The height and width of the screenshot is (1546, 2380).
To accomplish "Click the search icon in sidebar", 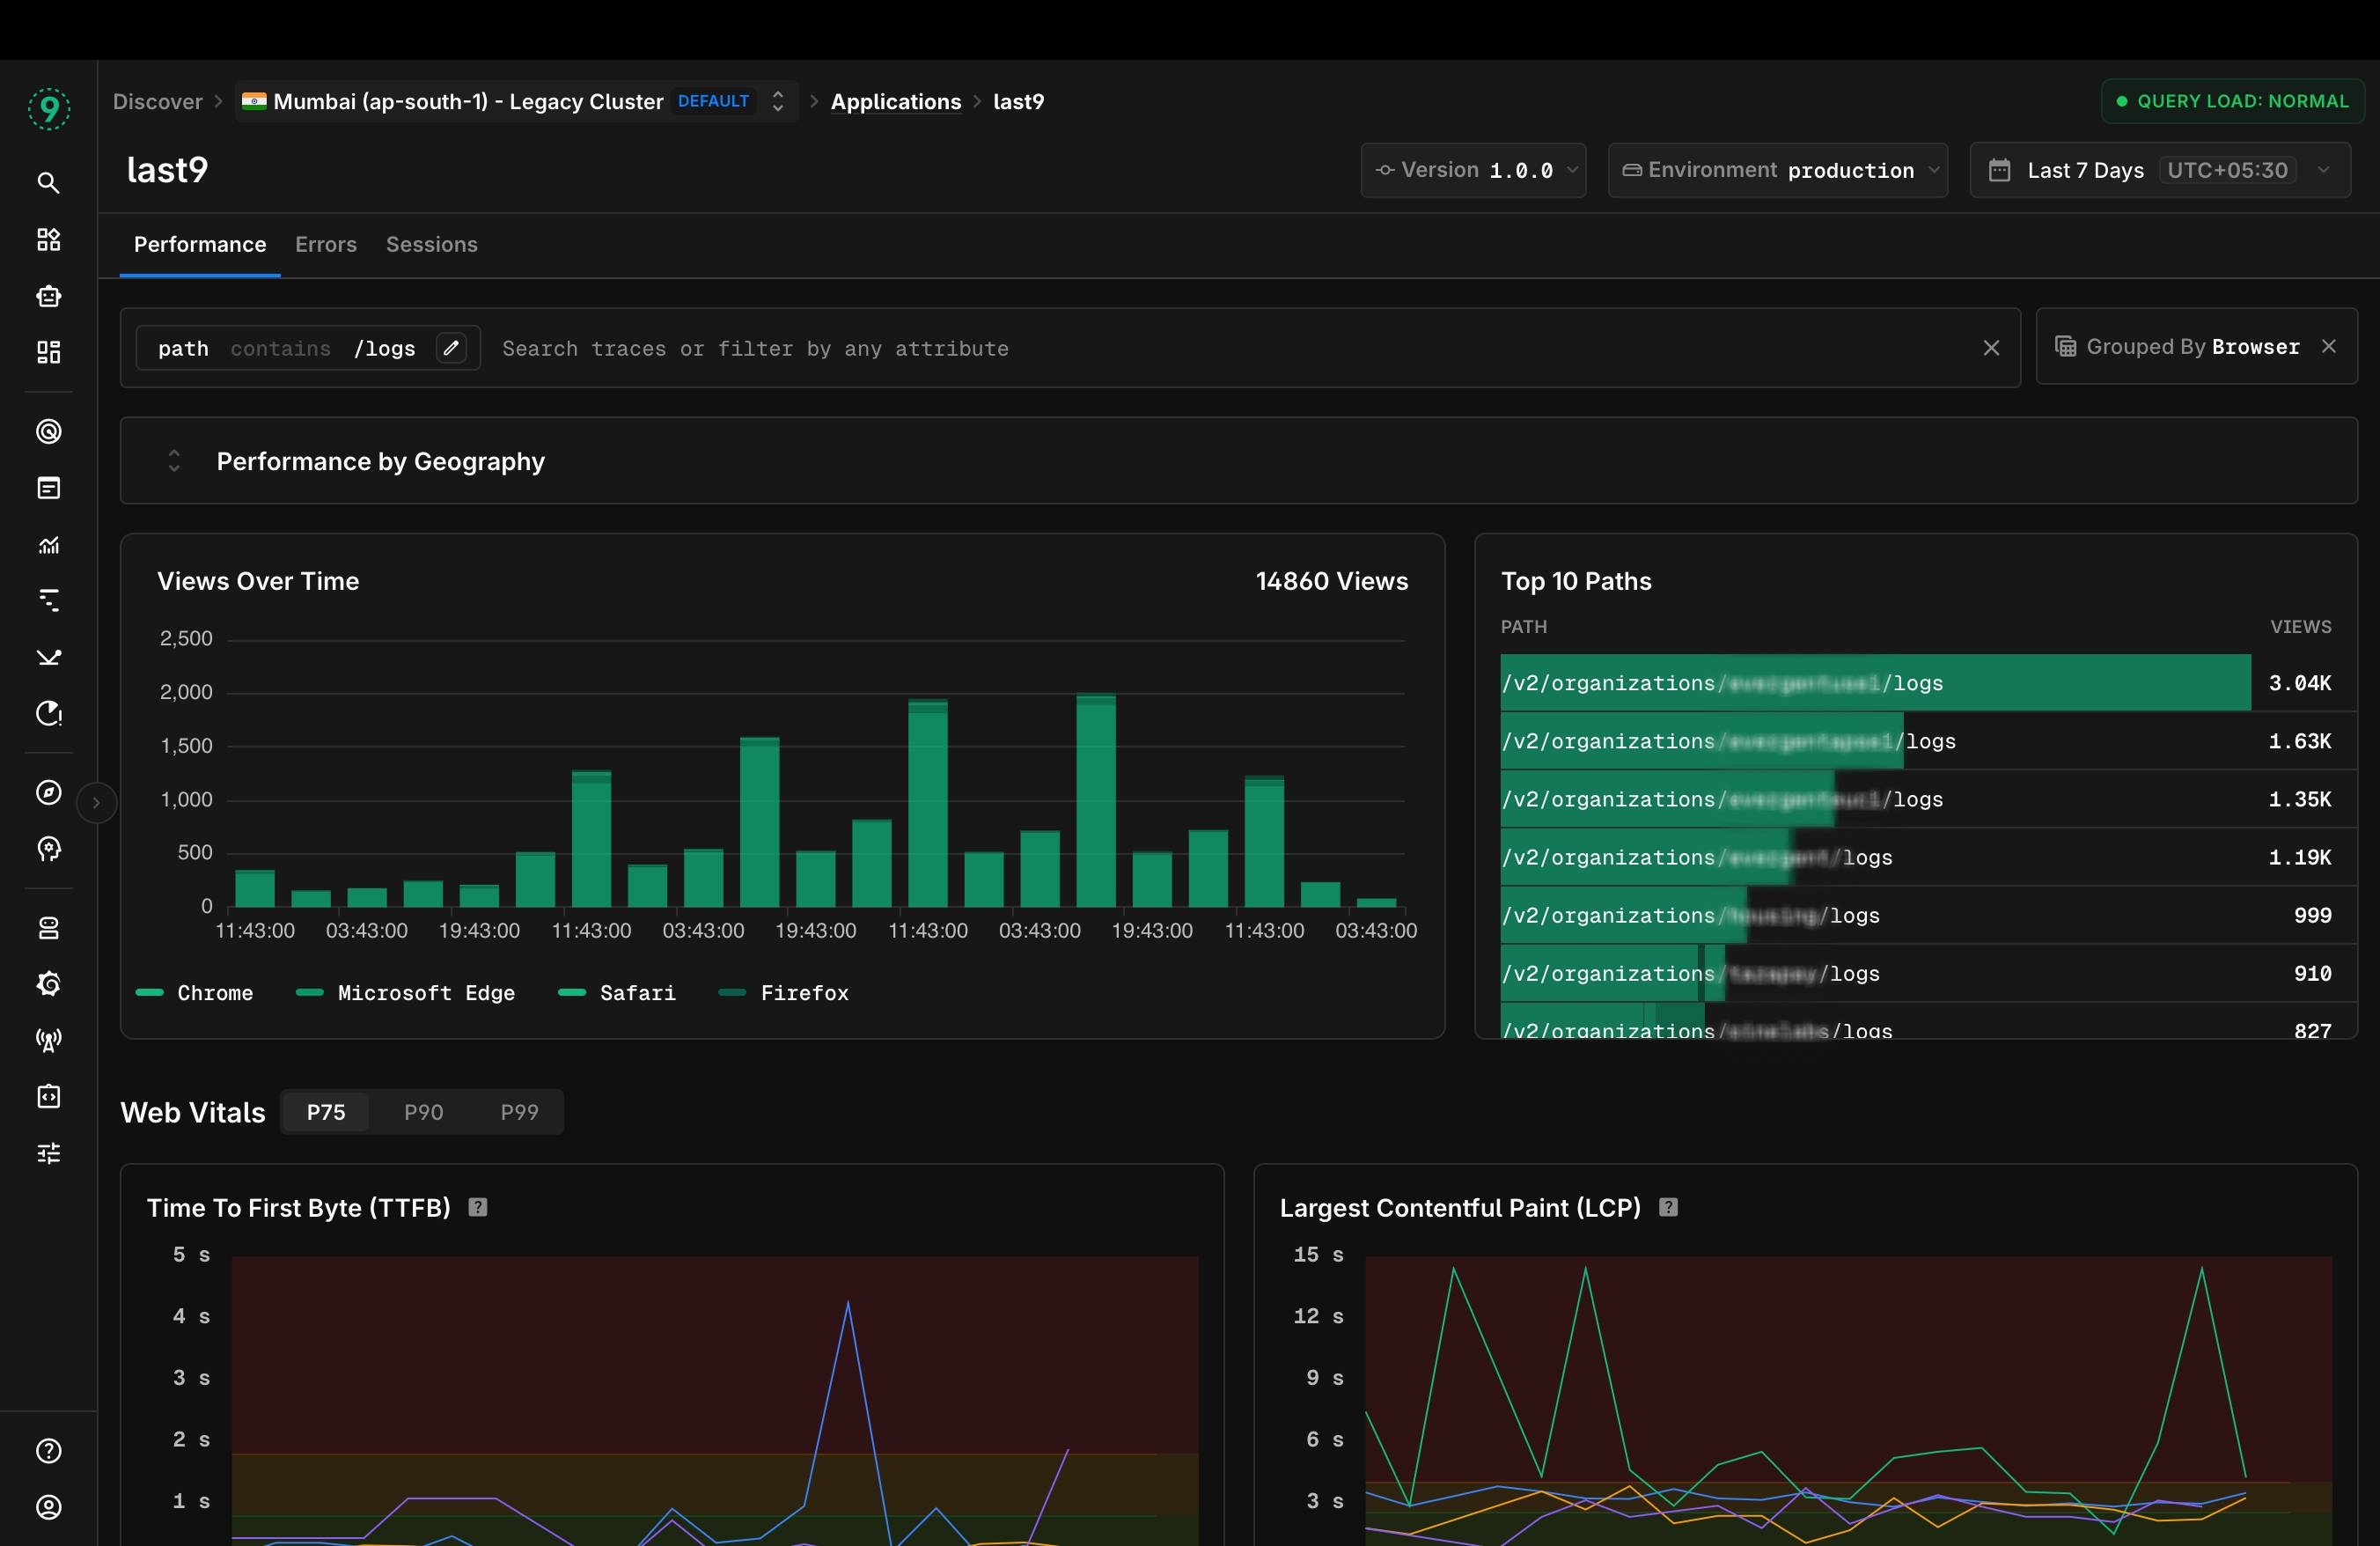I will tap(48, 183).
